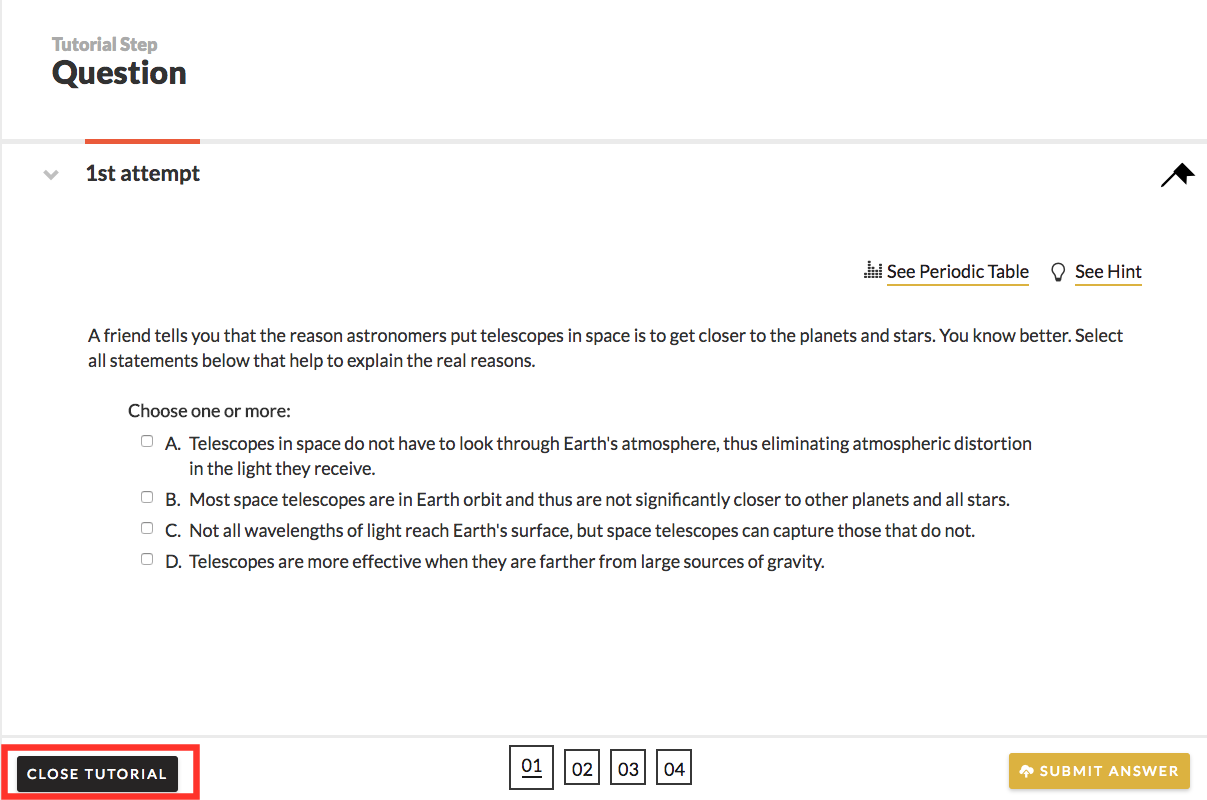This screenshot has height=800, width=1207.
Task: Open tutorial step 04
Action: point(674,769)
